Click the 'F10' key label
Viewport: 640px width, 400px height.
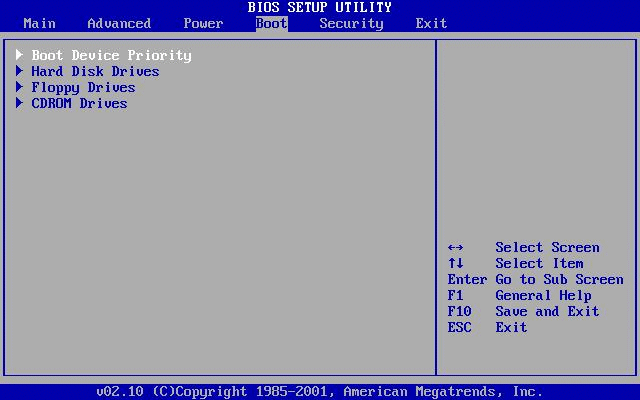tap(460, 311)
